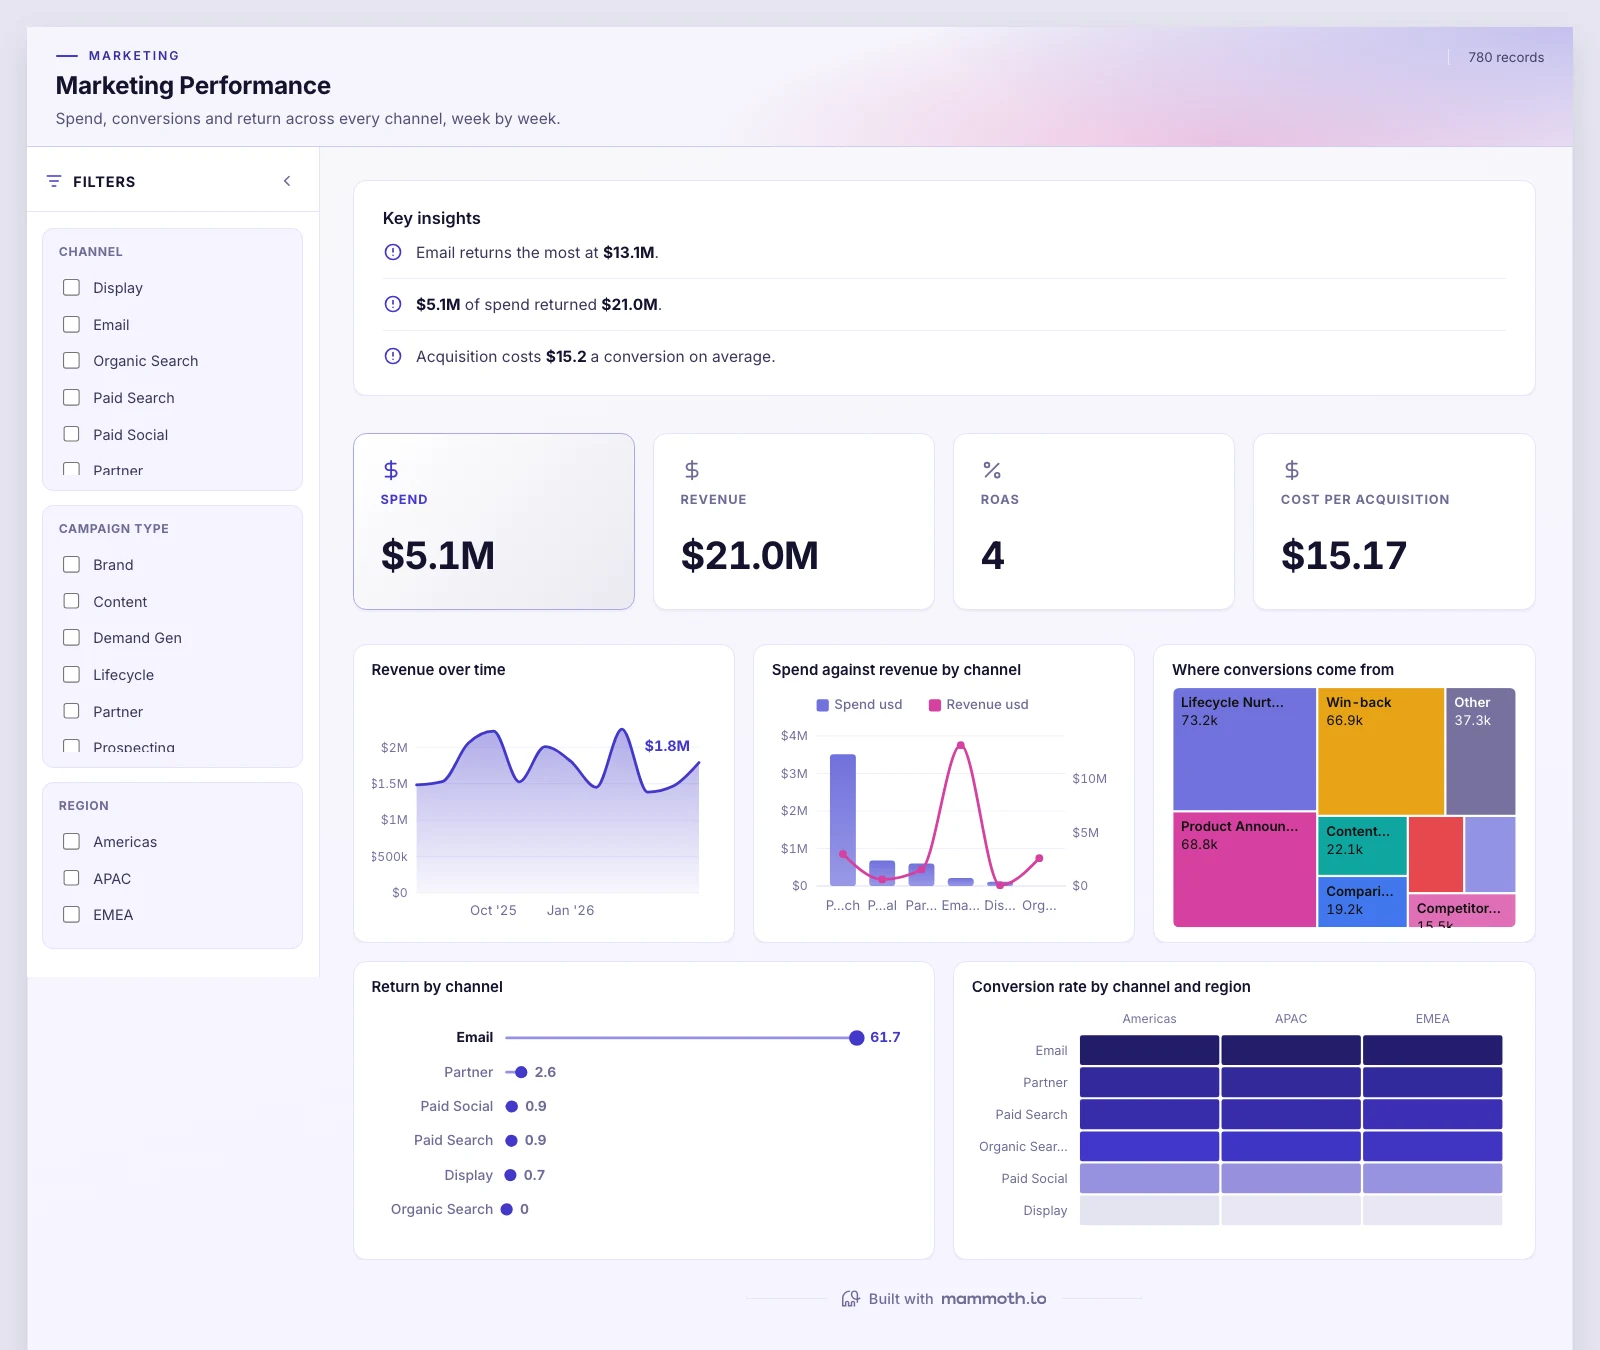Tick the Paid Search channel checkbox

pos(71,397)
